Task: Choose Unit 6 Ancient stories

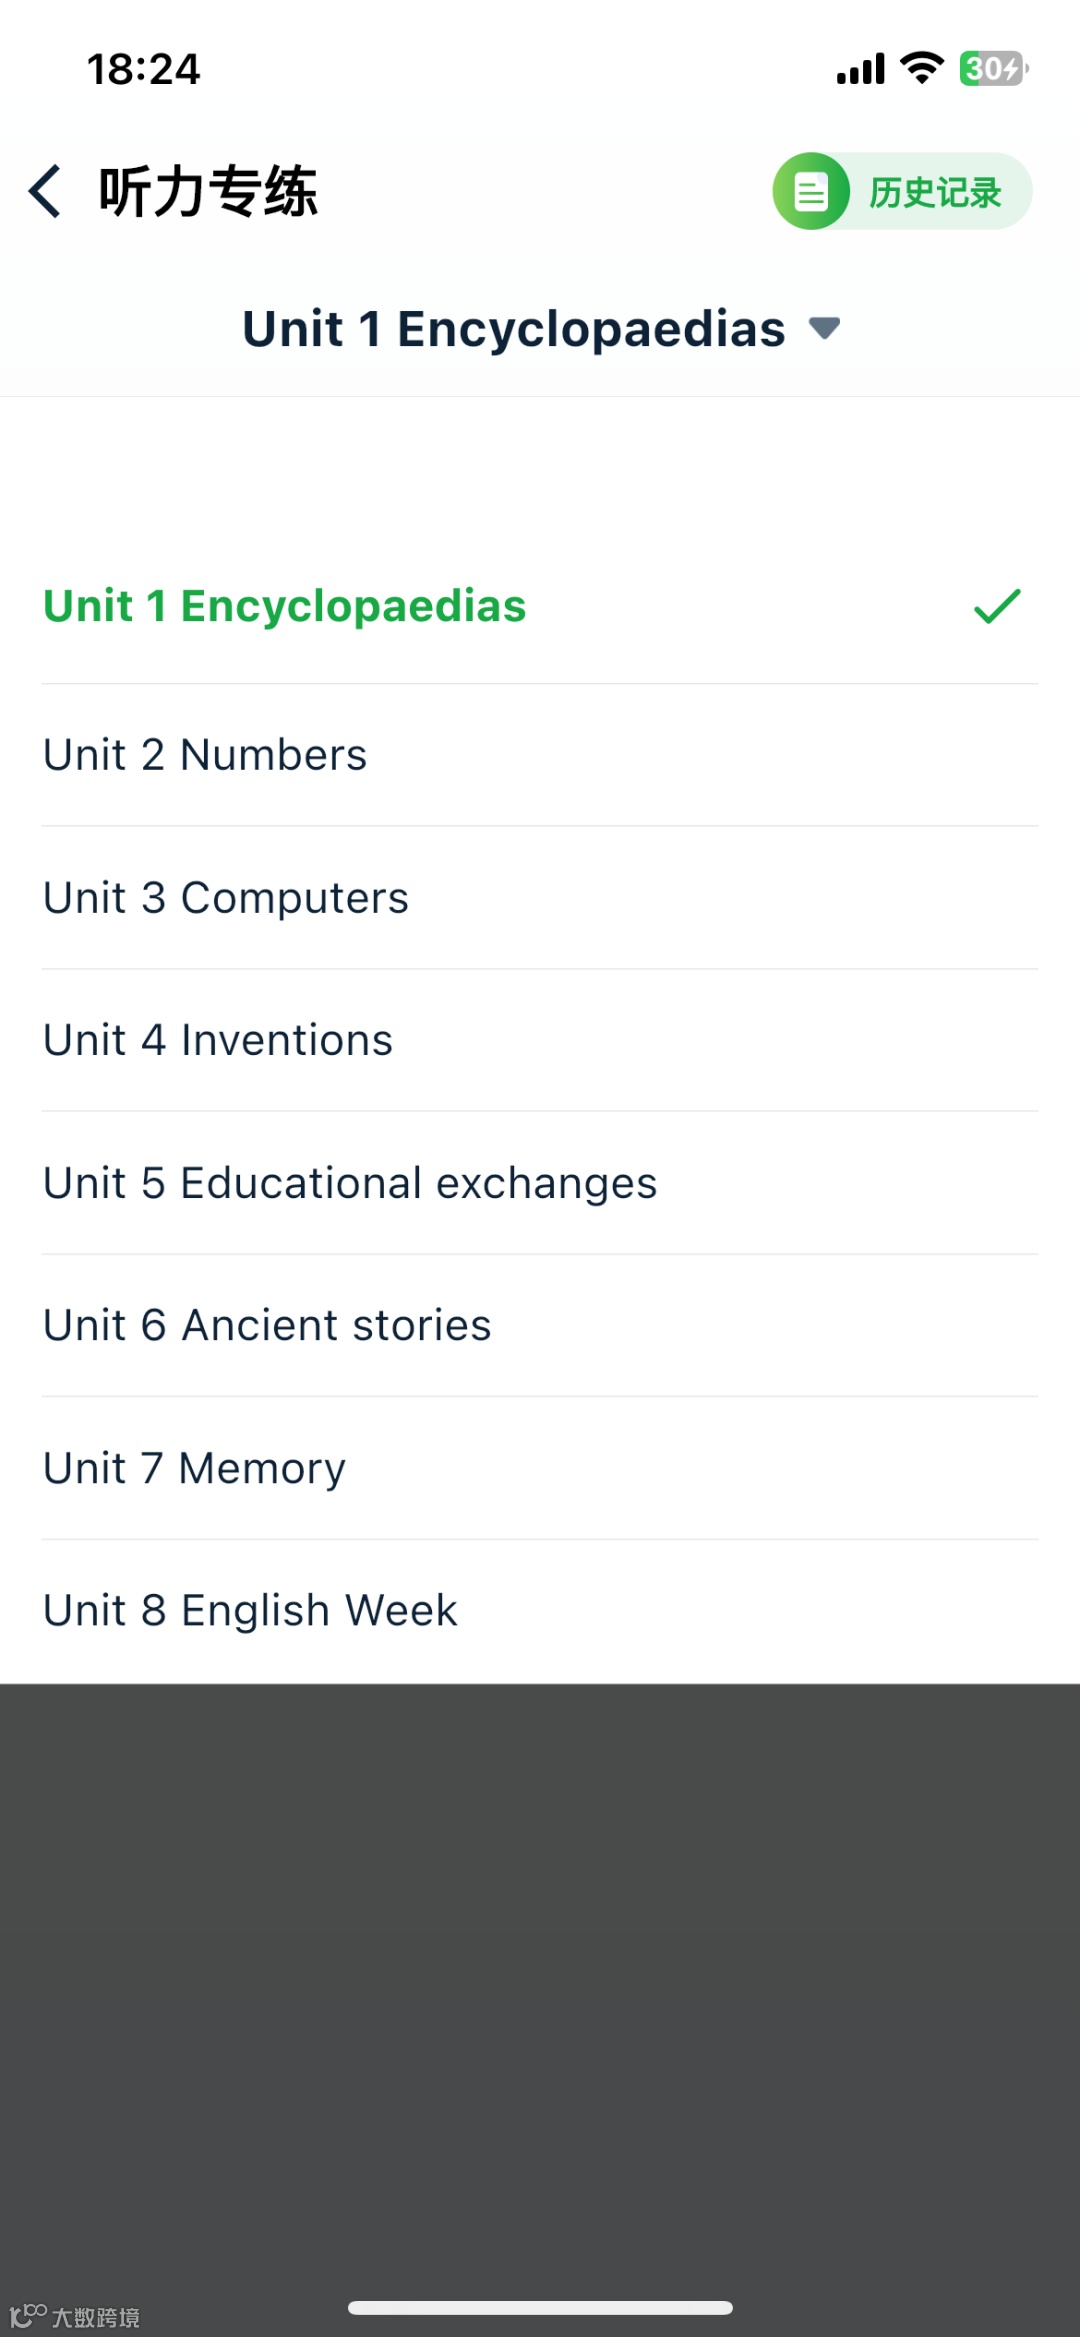Action: [x=267, y=1326]
